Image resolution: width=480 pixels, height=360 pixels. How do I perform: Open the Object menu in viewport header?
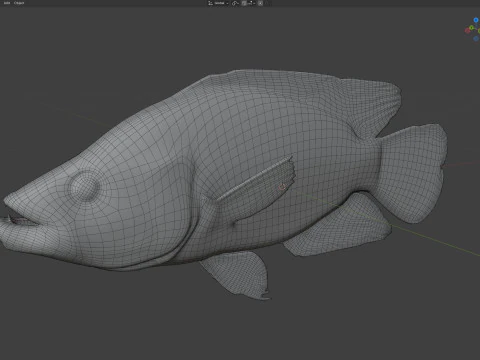point(19,3)
